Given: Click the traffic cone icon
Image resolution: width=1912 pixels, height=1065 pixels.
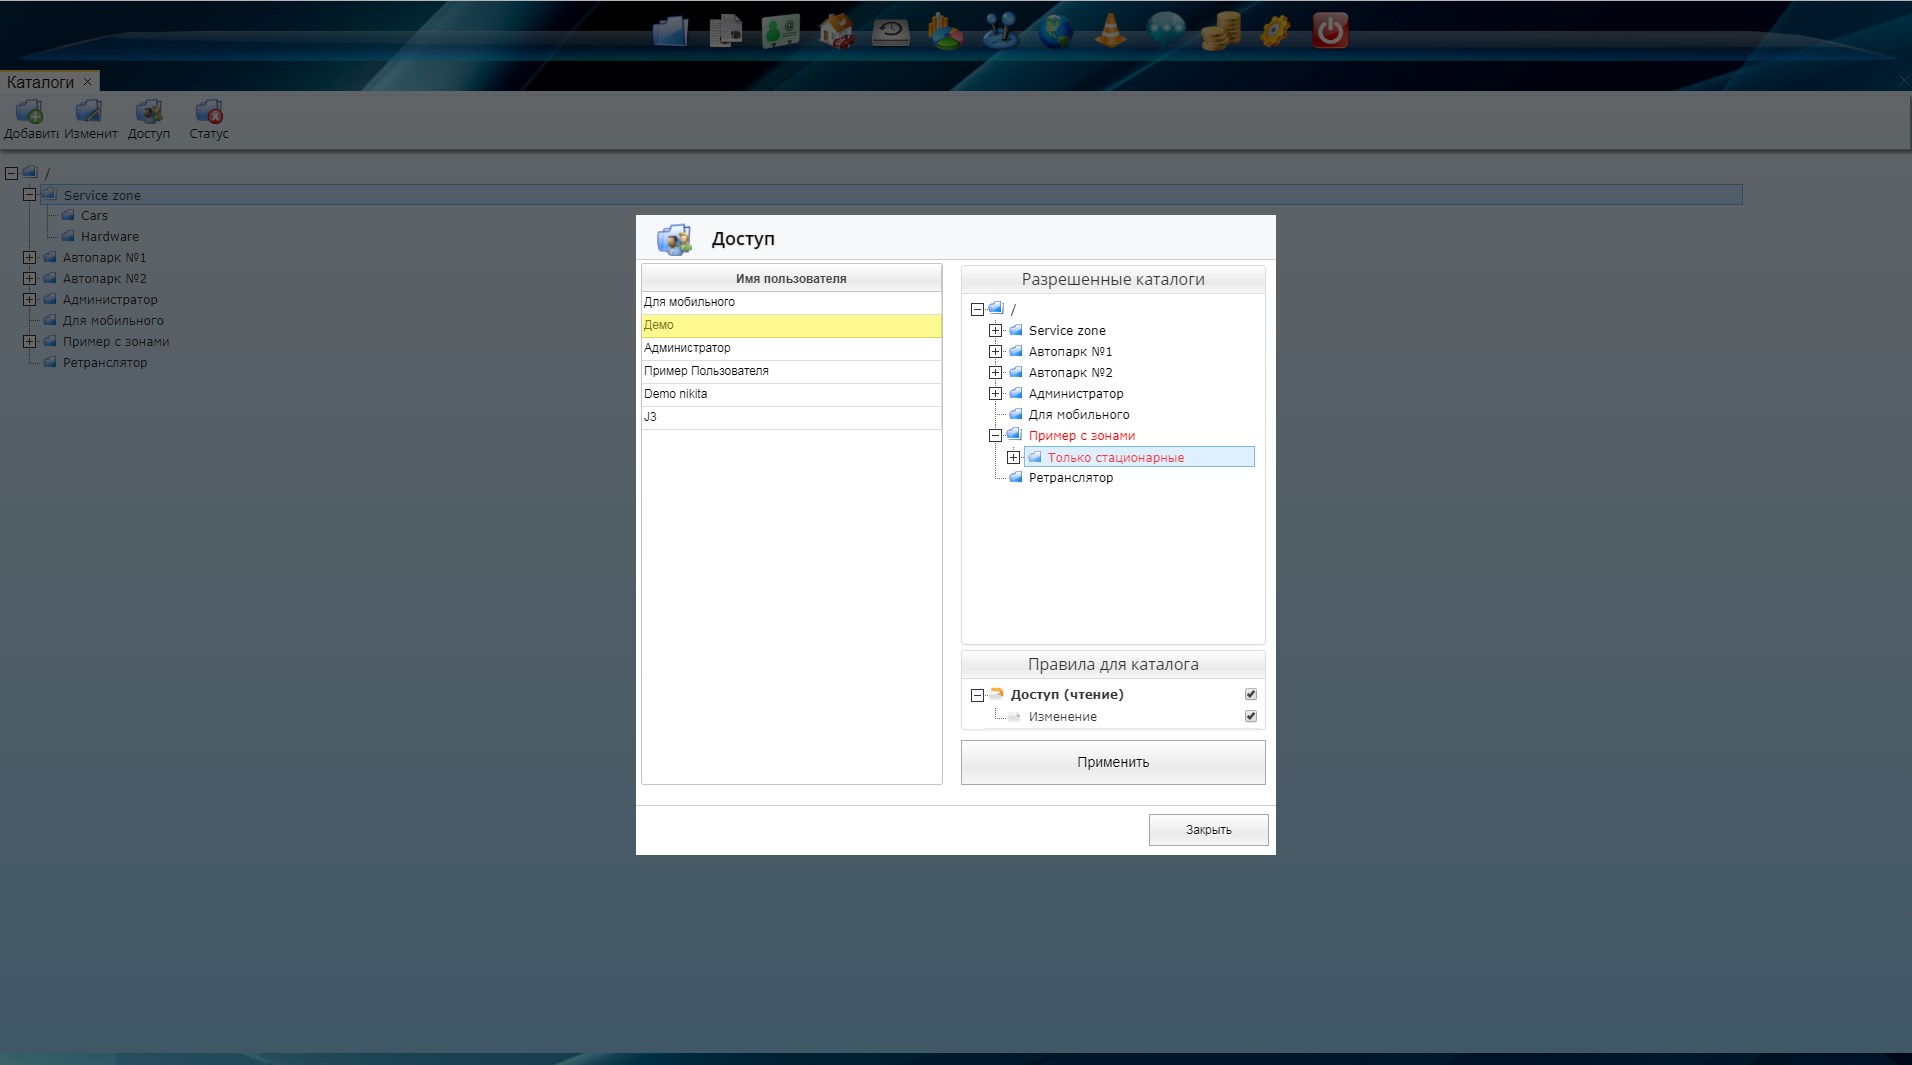Looking at the screenshot, I should point(1110,31).
